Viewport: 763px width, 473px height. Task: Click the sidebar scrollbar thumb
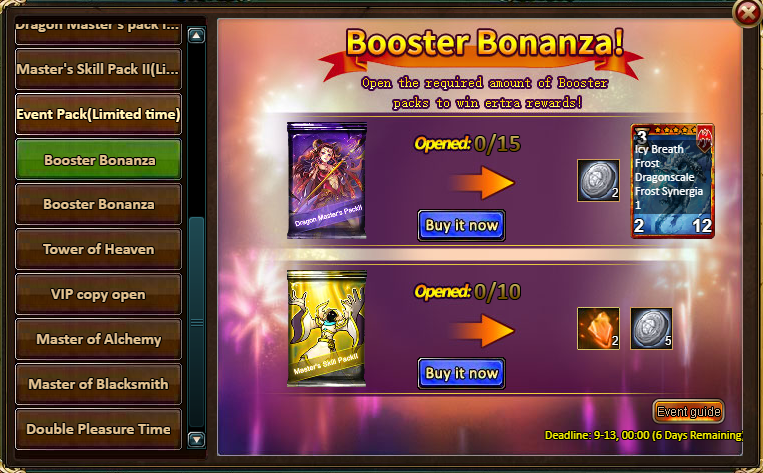tap(197, 322)
